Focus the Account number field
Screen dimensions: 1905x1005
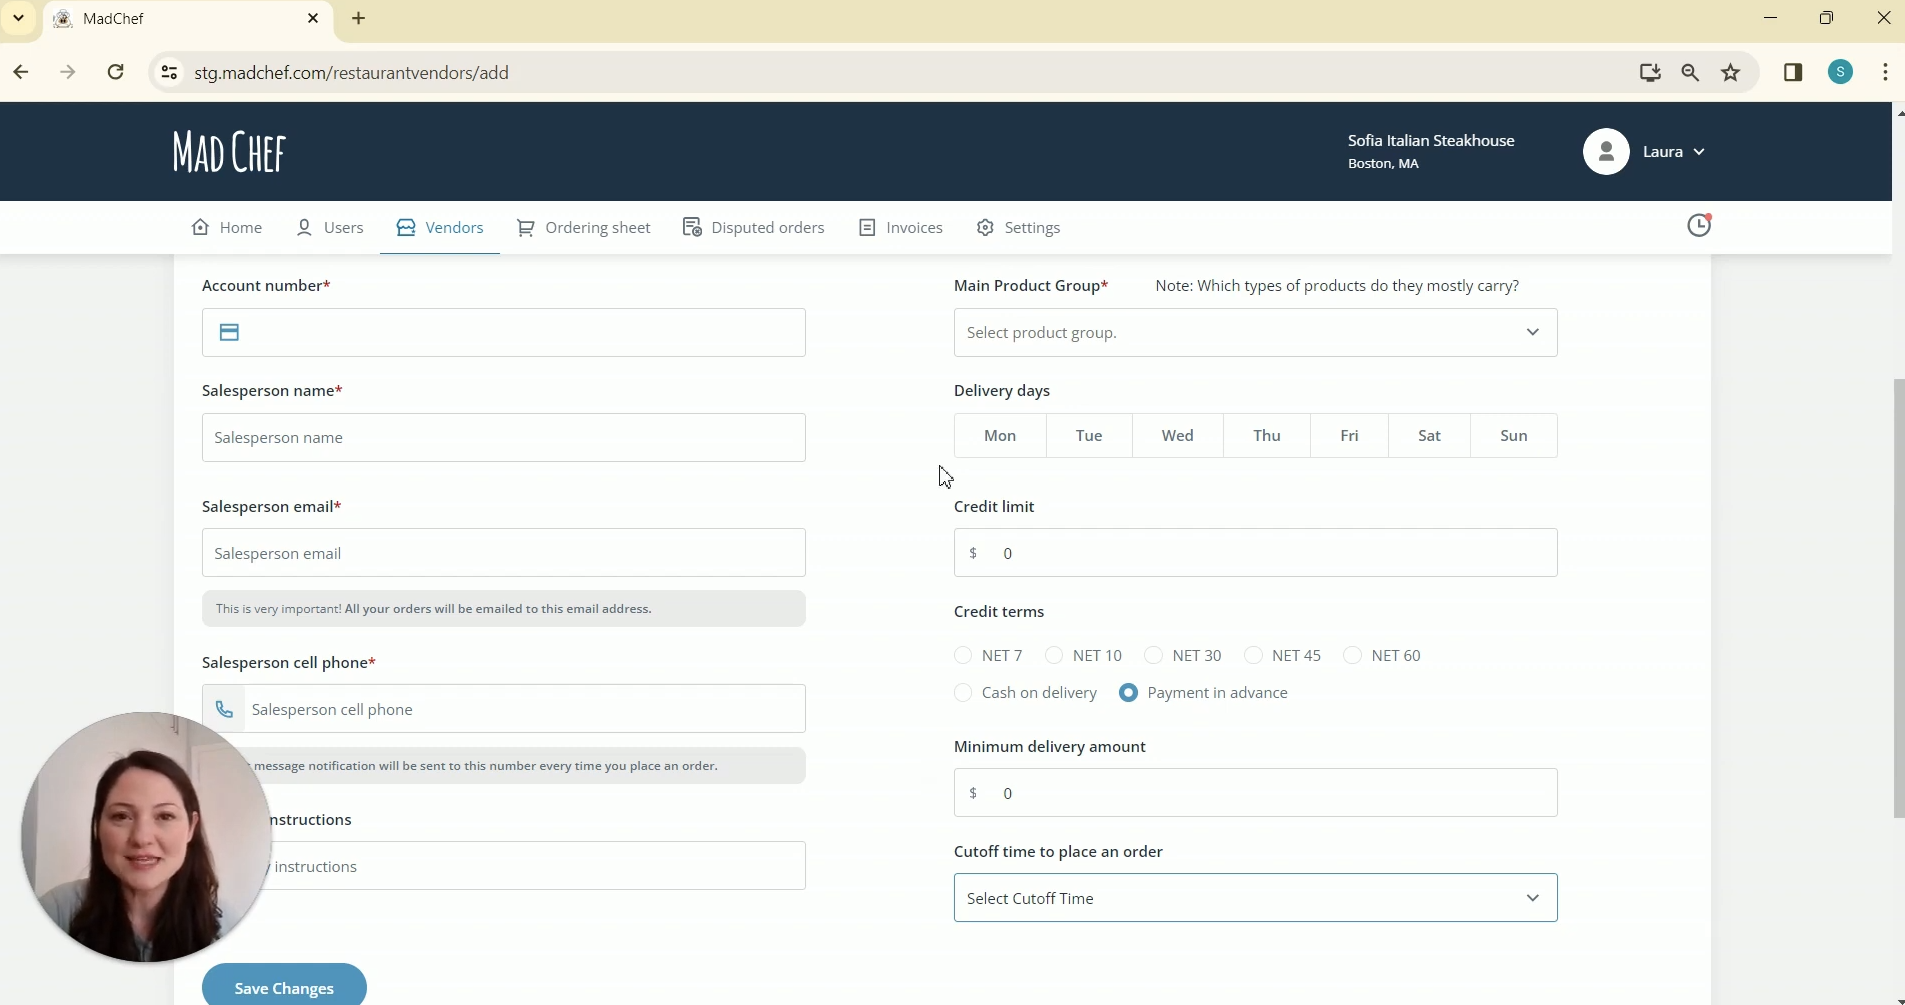(504, 333)
